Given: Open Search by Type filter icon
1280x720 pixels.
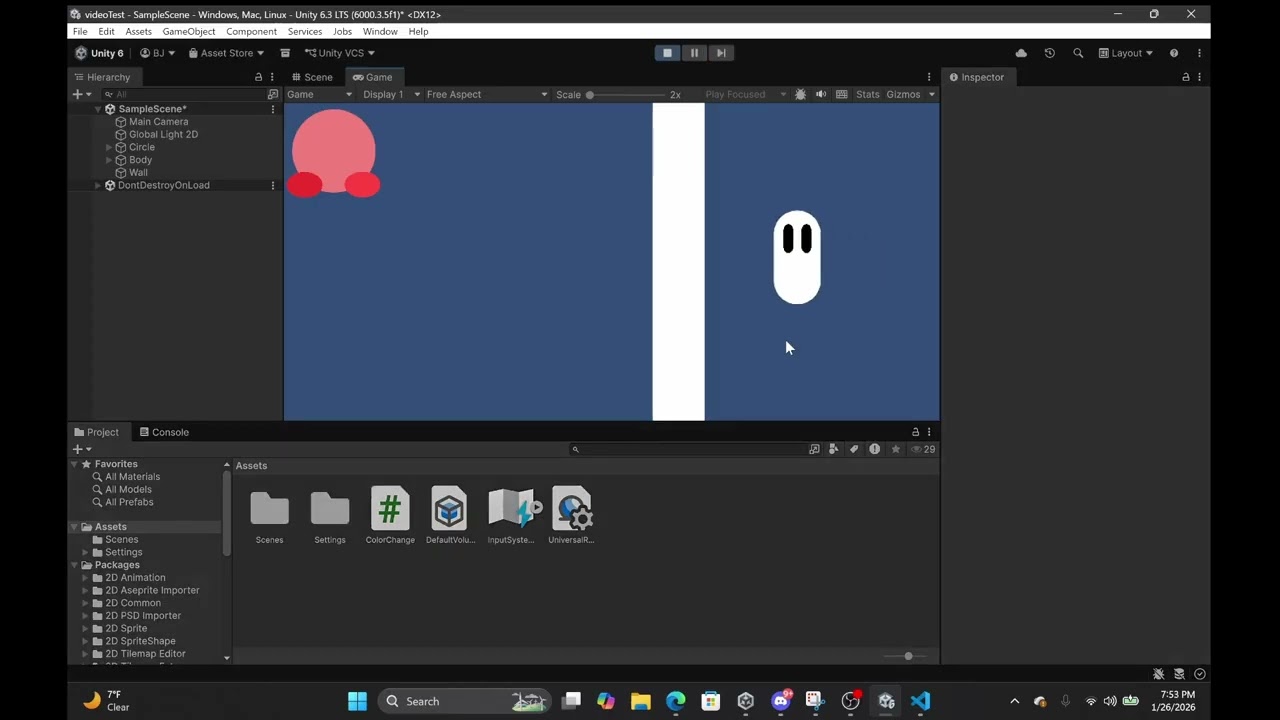Looking at the screenshot, I should [x=834, y=449].
